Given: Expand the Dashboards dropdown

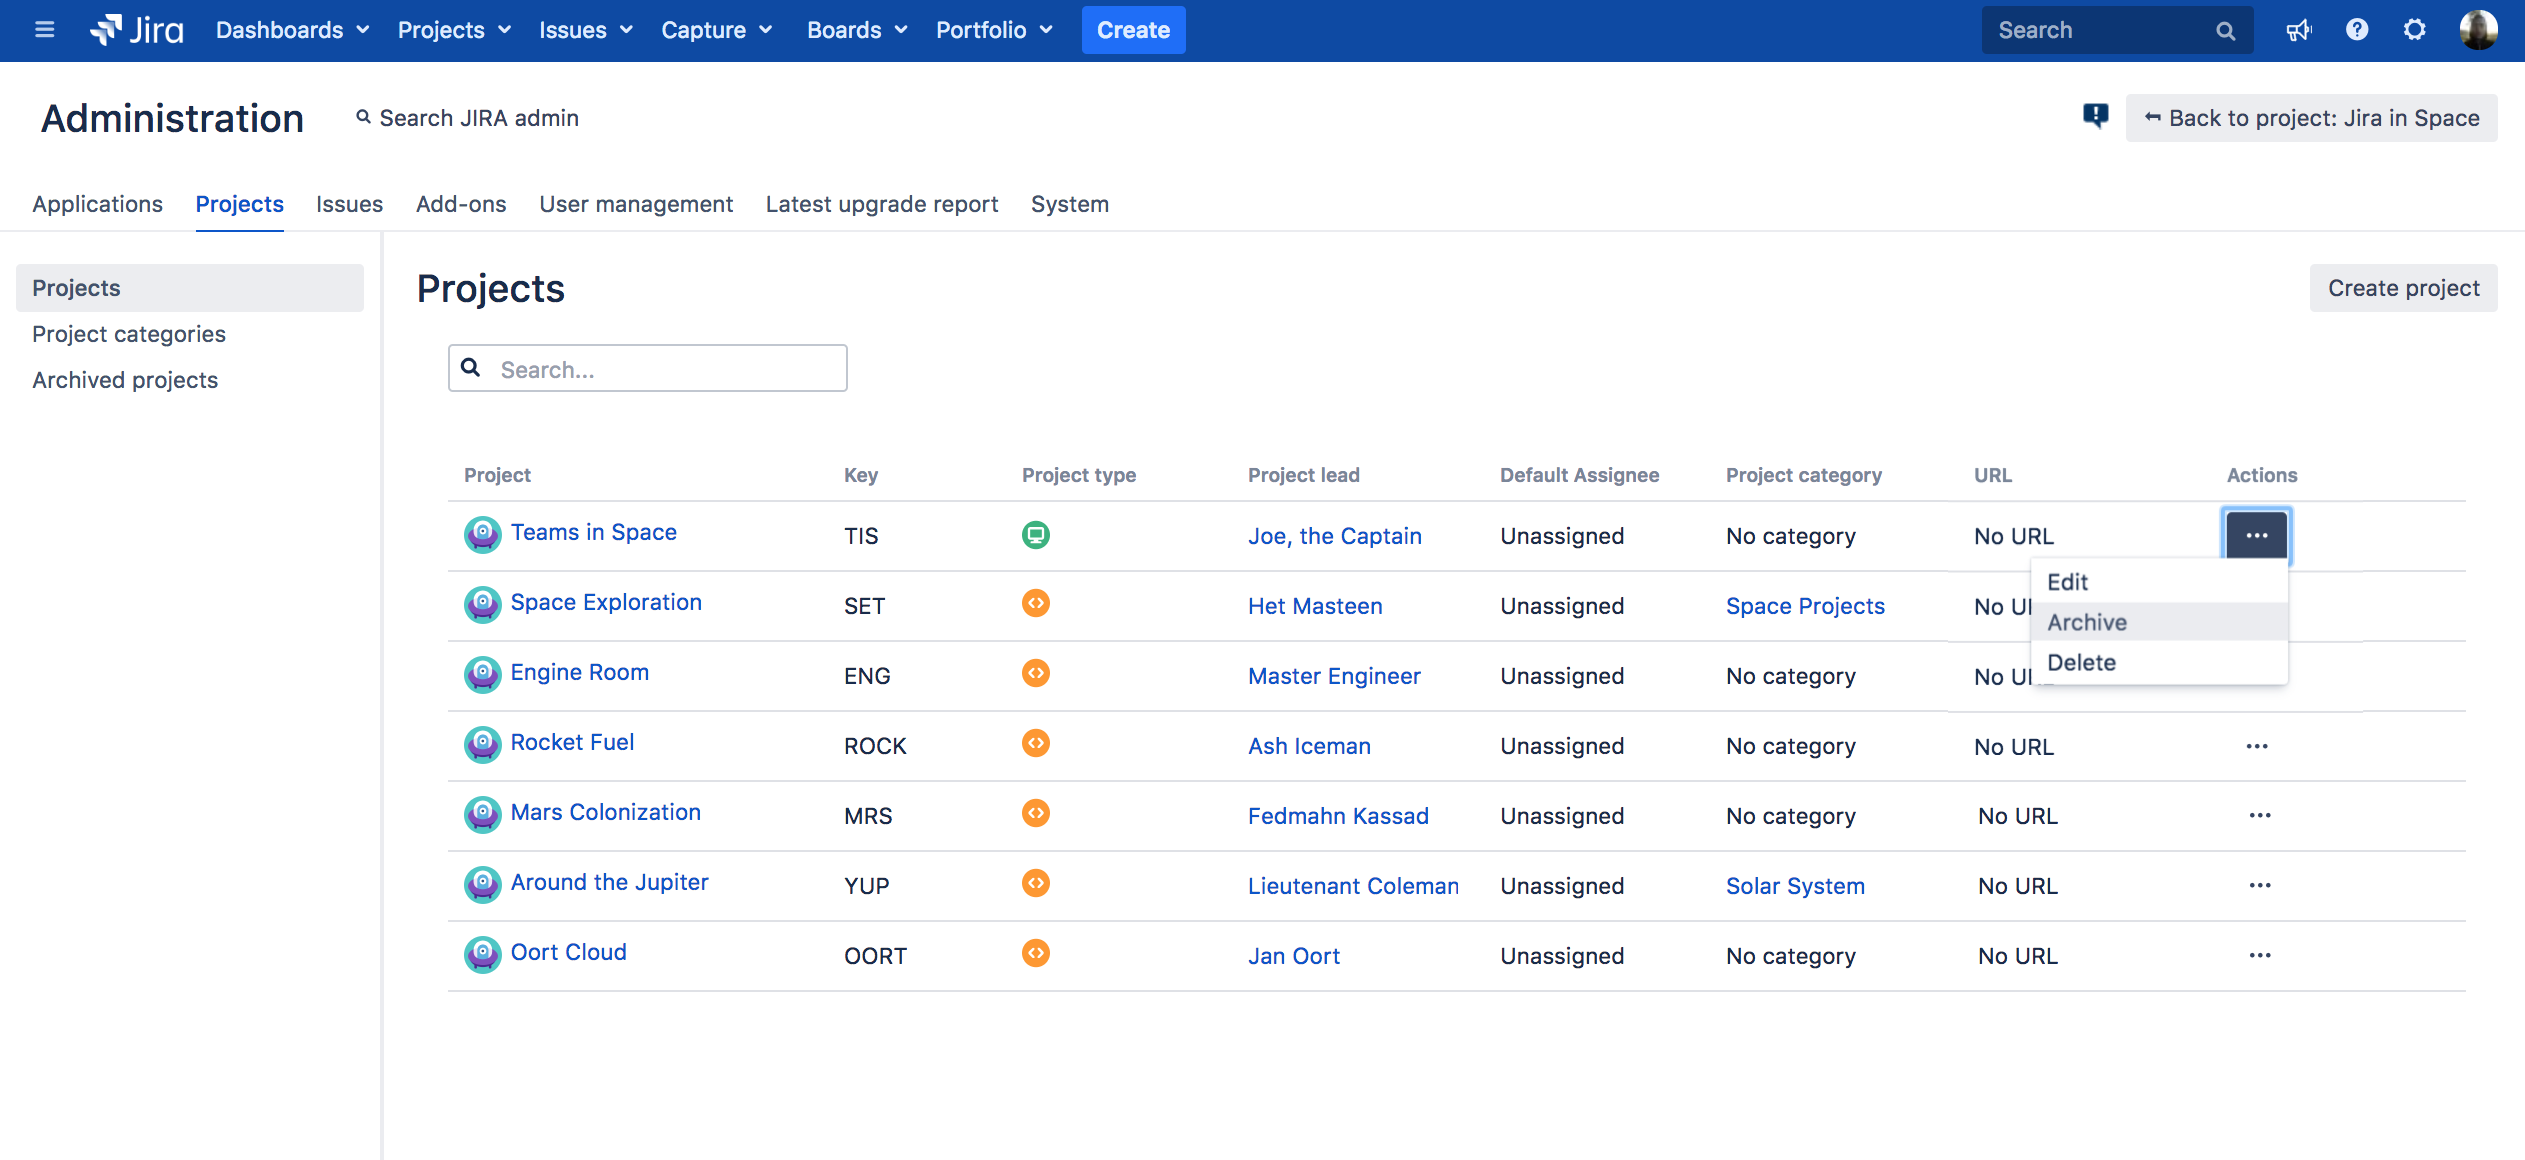Looking at the screenshot, I should coord(293,30).
